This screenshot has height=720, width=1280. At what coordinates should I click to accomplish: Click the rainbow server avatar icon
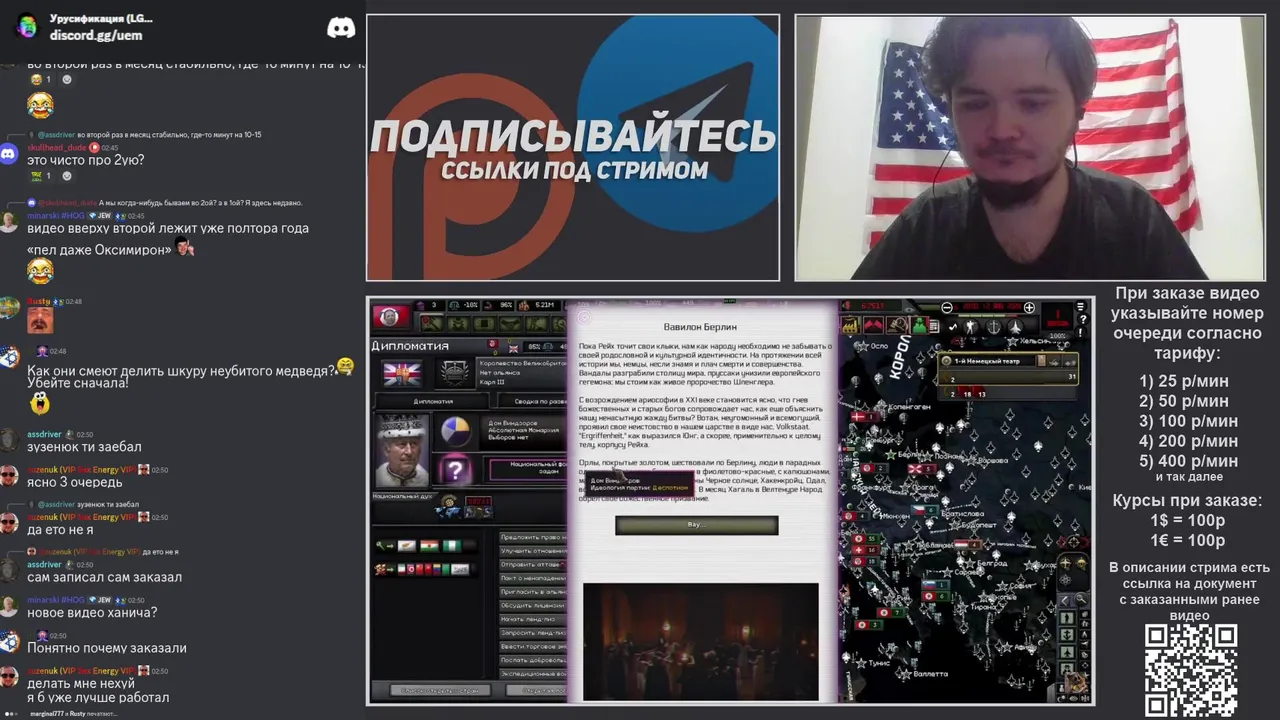tap(27, 26)
